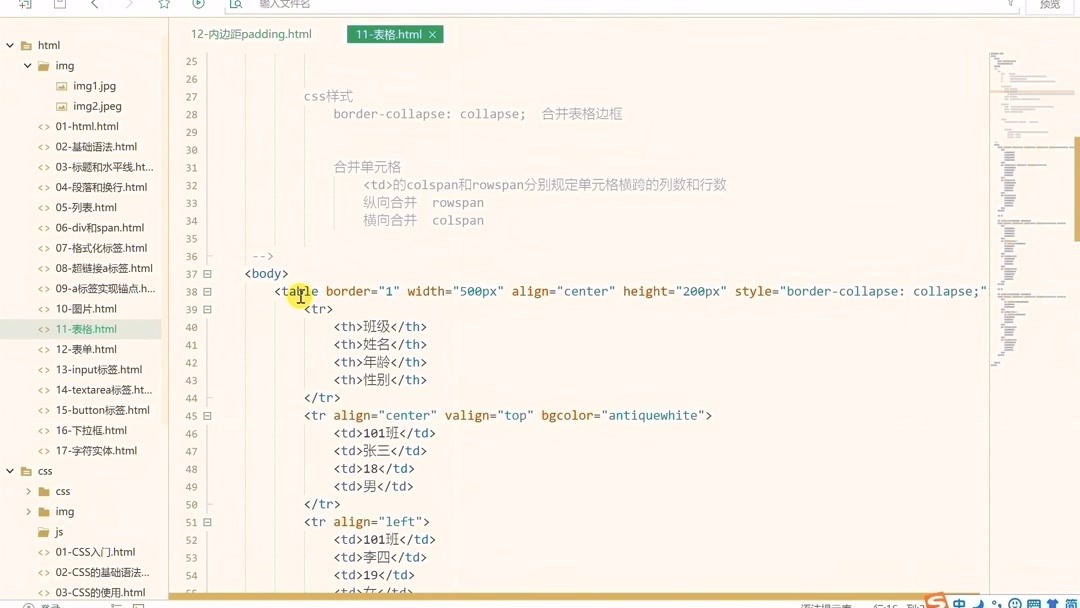Select the star favorites icon
Viewport: 1080px width, 608px height.
point(164,5)
